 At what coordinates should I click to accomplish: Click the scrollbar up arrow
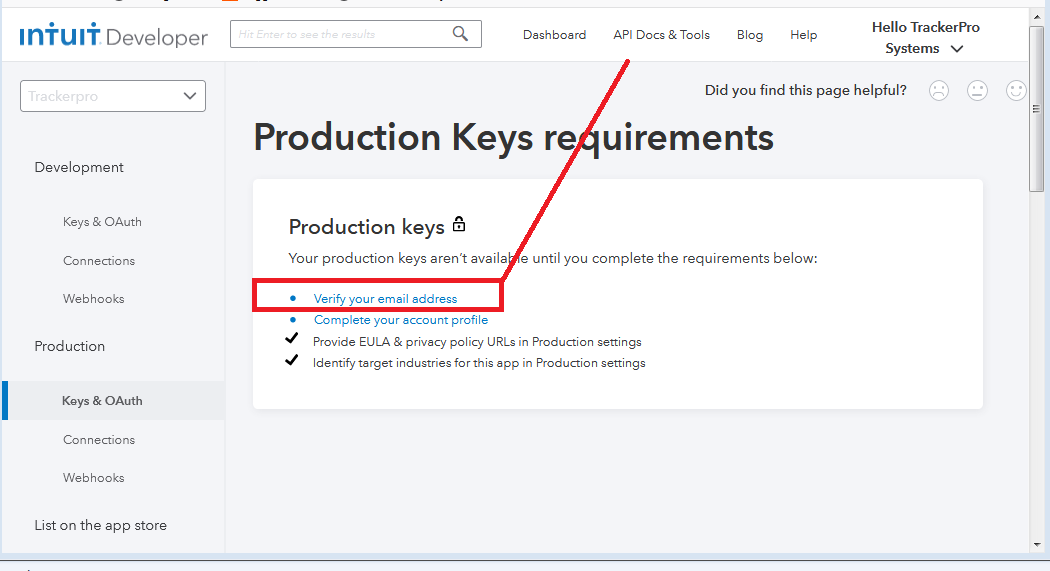(1036, 16)
